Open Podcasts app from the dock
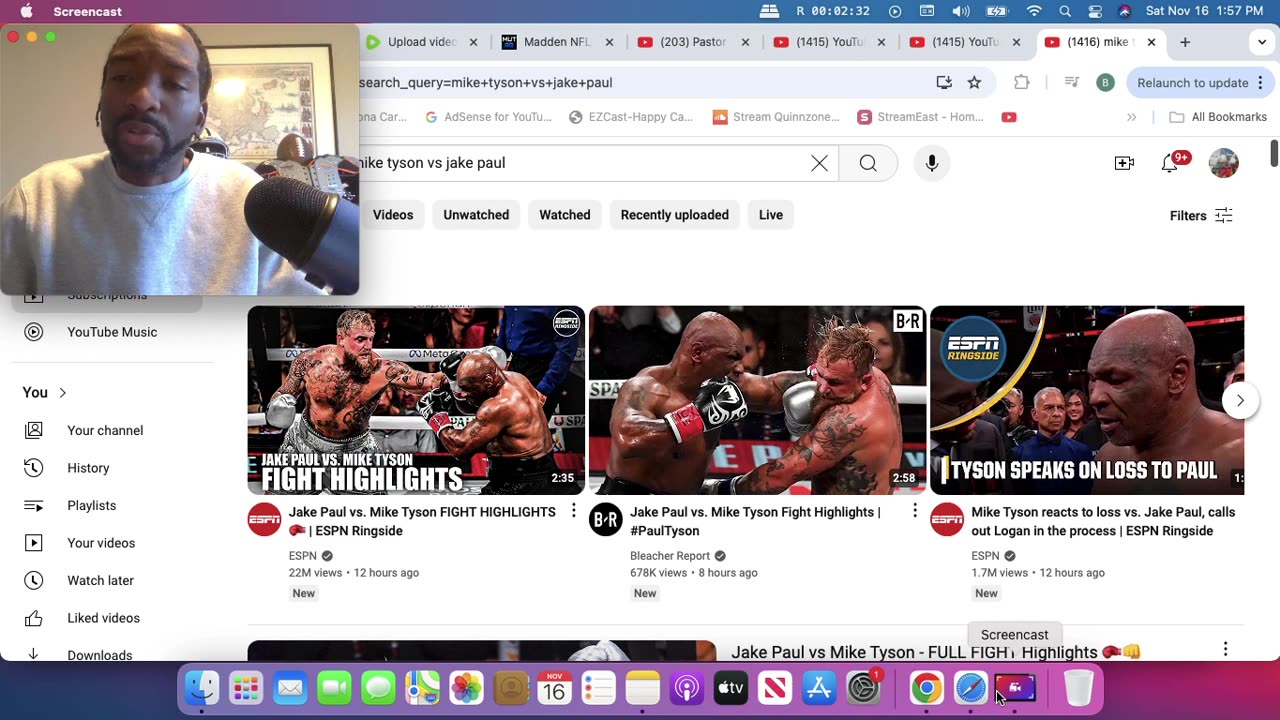This screenshot has width=1280, height=720. click(x=687, y=688)
